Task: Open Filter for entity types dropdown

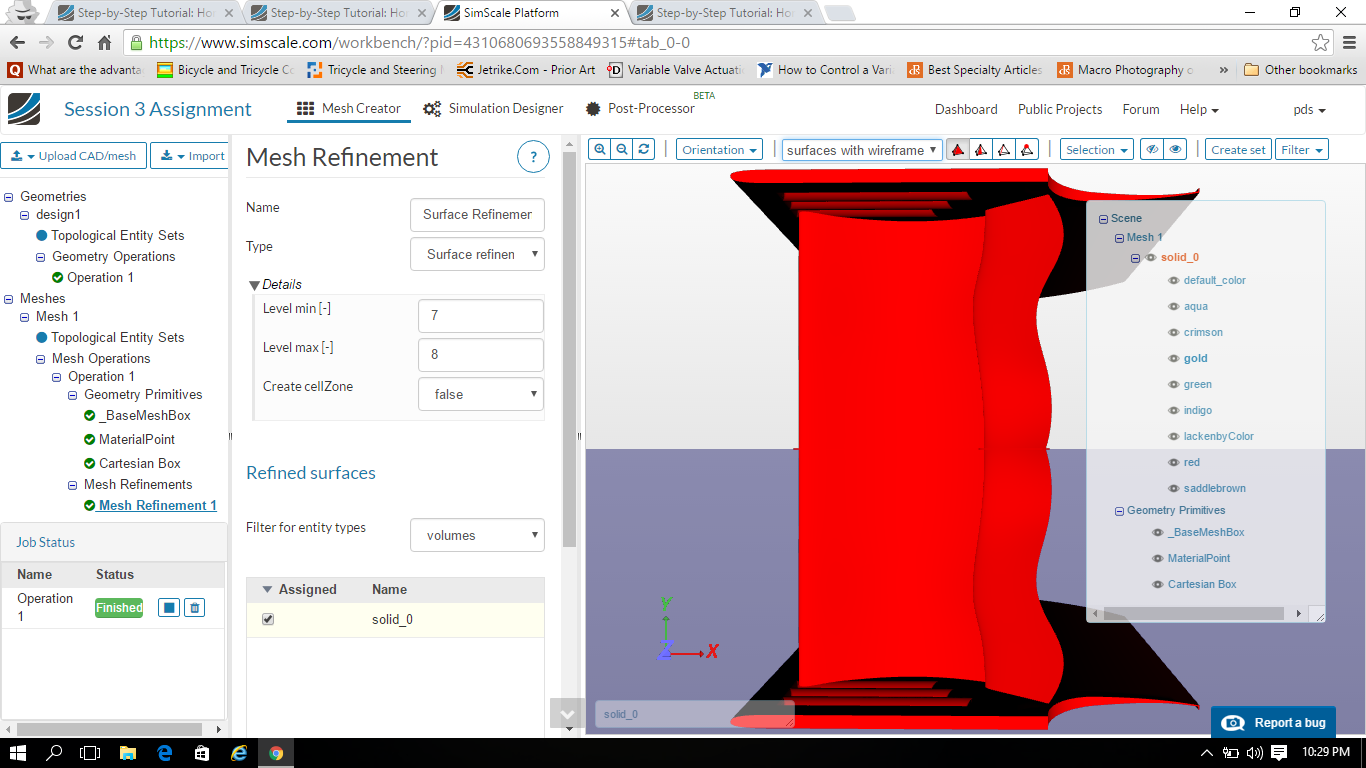Action: coord(478,535)
